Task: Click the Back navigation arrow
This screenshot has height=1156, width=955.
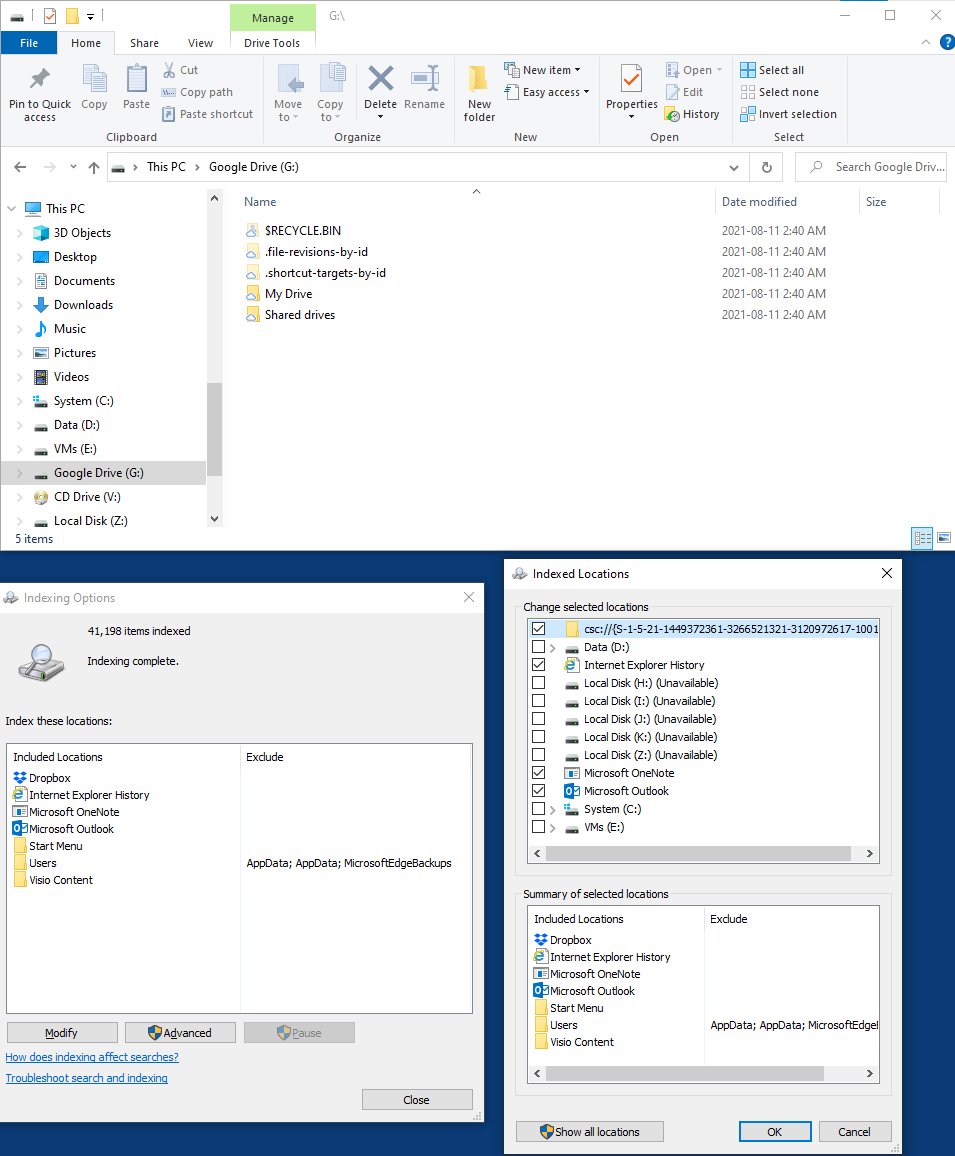Action: pyautogui.click(x=21, y=167)
